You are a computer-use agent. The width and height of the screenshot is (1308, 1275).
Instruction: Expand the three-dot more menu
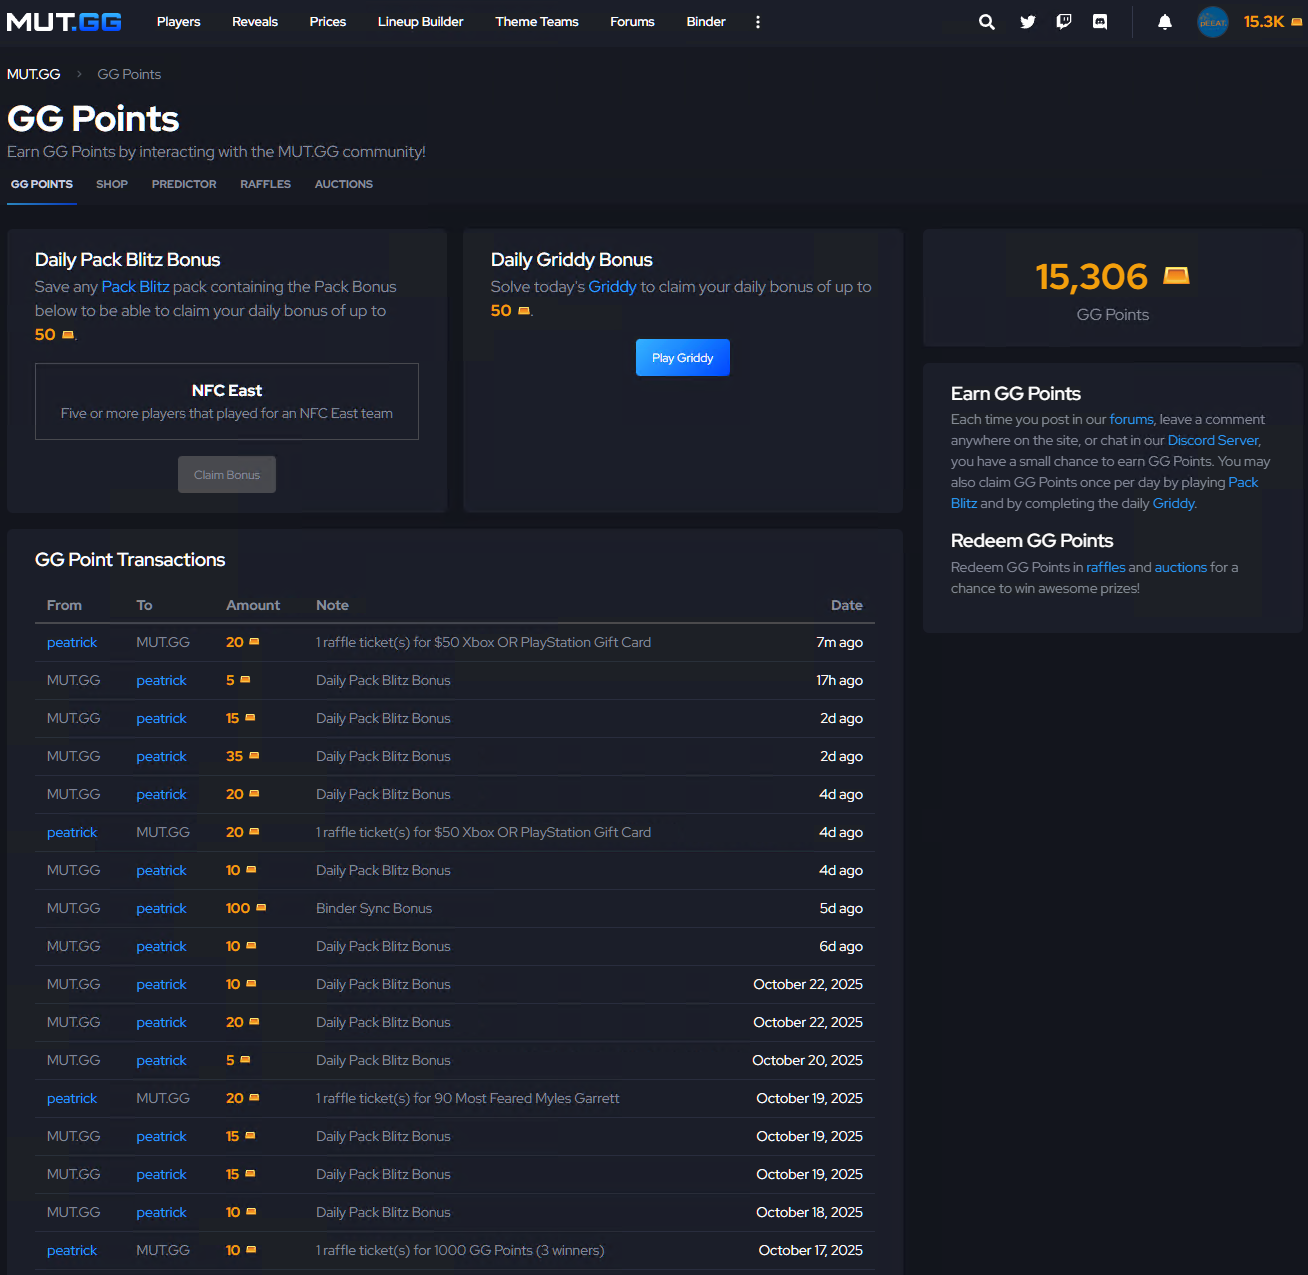click(757, 22)
